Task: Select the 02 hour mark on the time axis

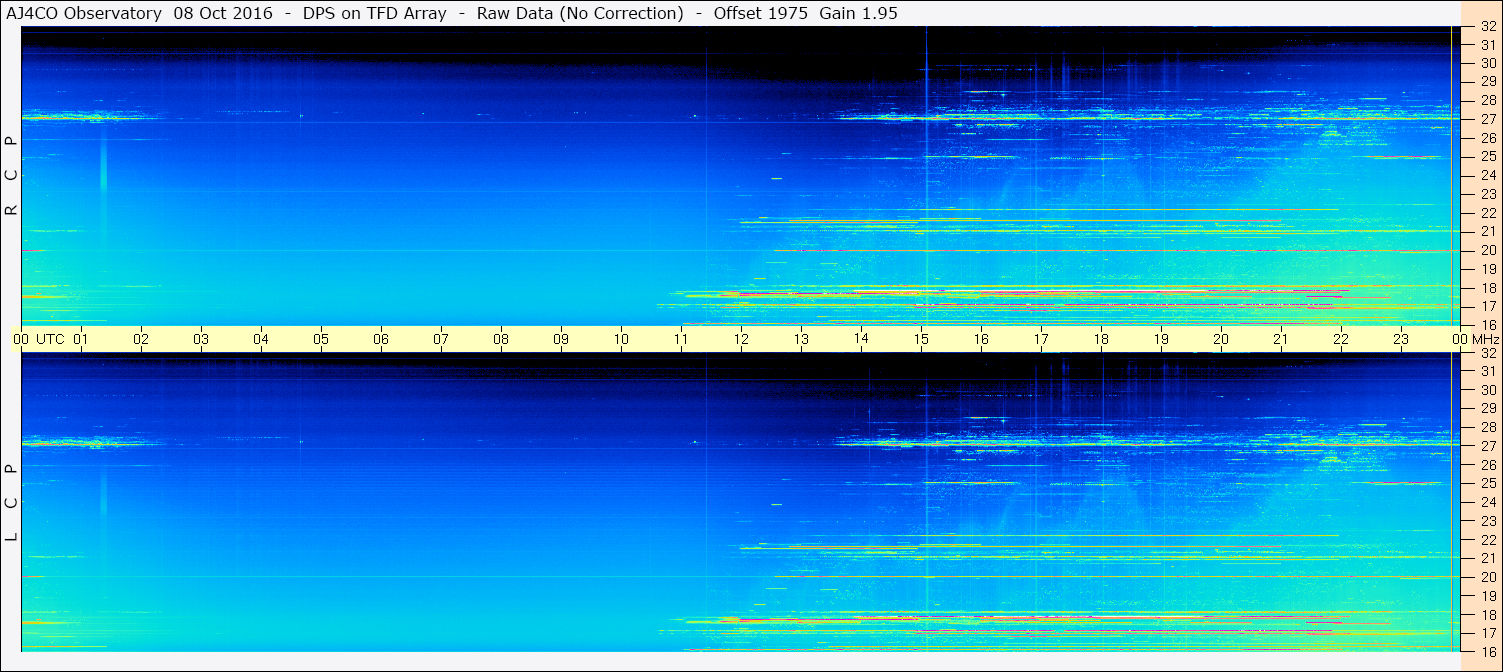Action: [141, 339]
